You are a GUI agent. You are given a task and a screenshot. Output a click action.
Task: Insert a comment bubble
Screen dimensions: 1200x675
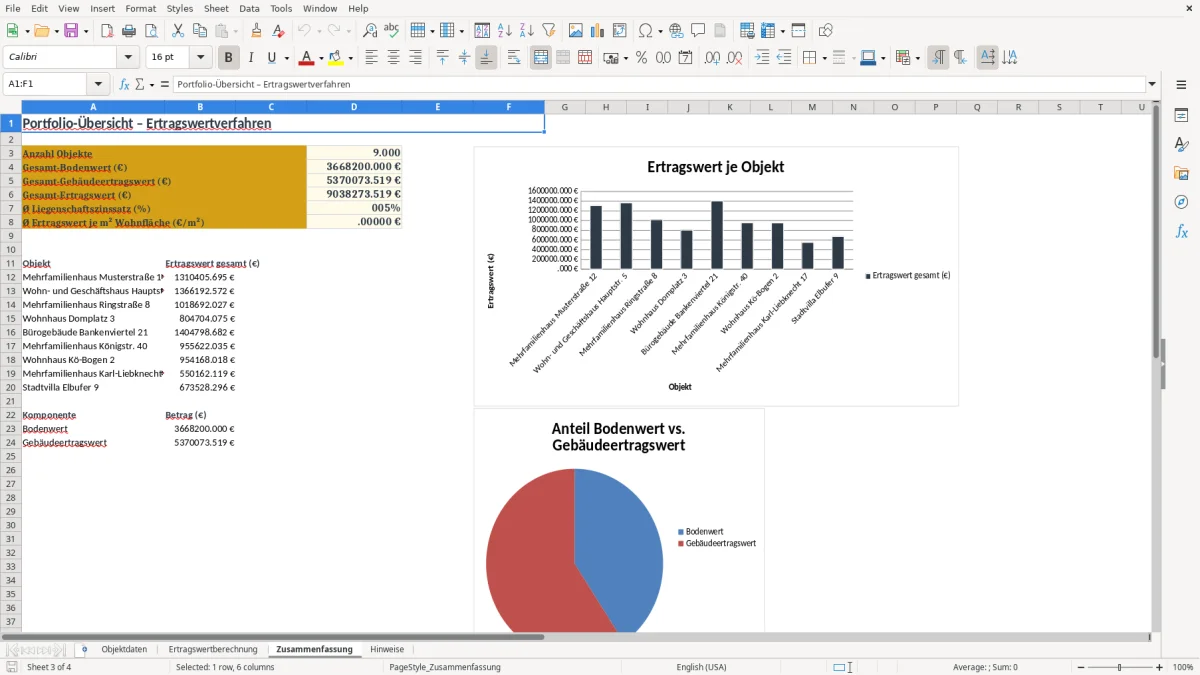(x=698, y=31)
